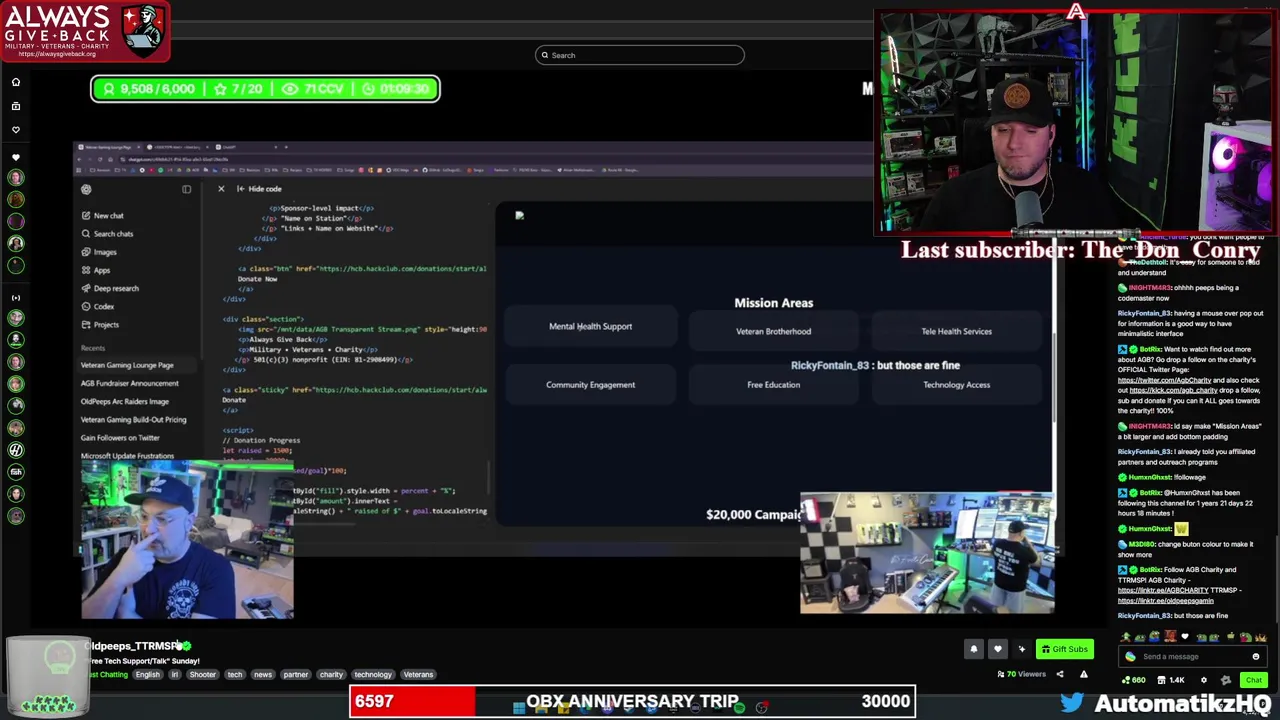Click the Shooter tag

tap(203, 675)
